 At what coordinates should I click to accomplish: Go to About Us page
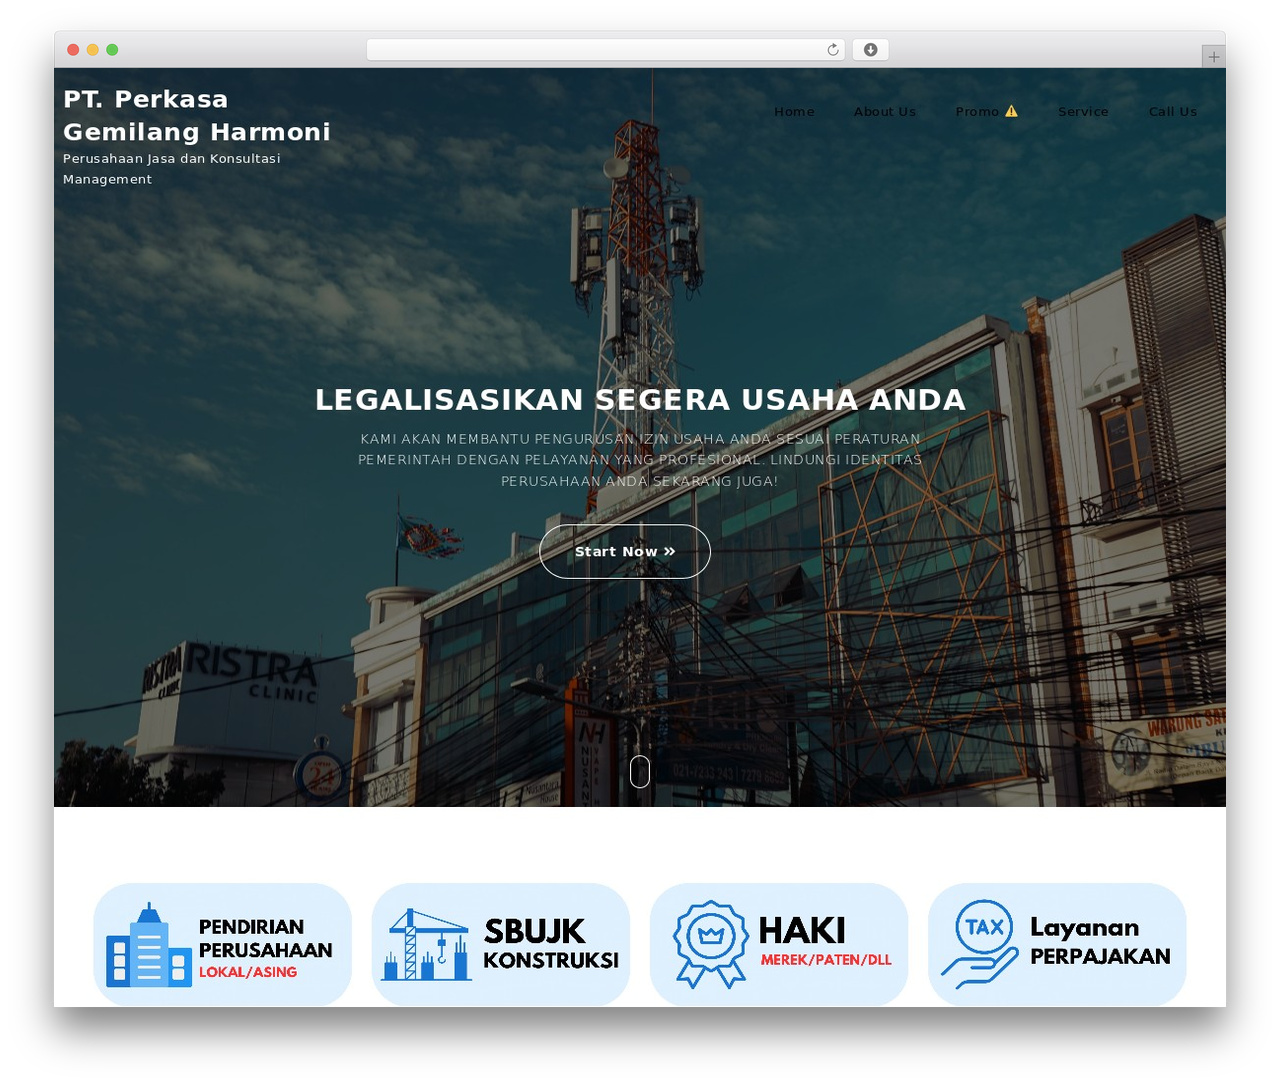pyautogui.click(x=884, y=111)
